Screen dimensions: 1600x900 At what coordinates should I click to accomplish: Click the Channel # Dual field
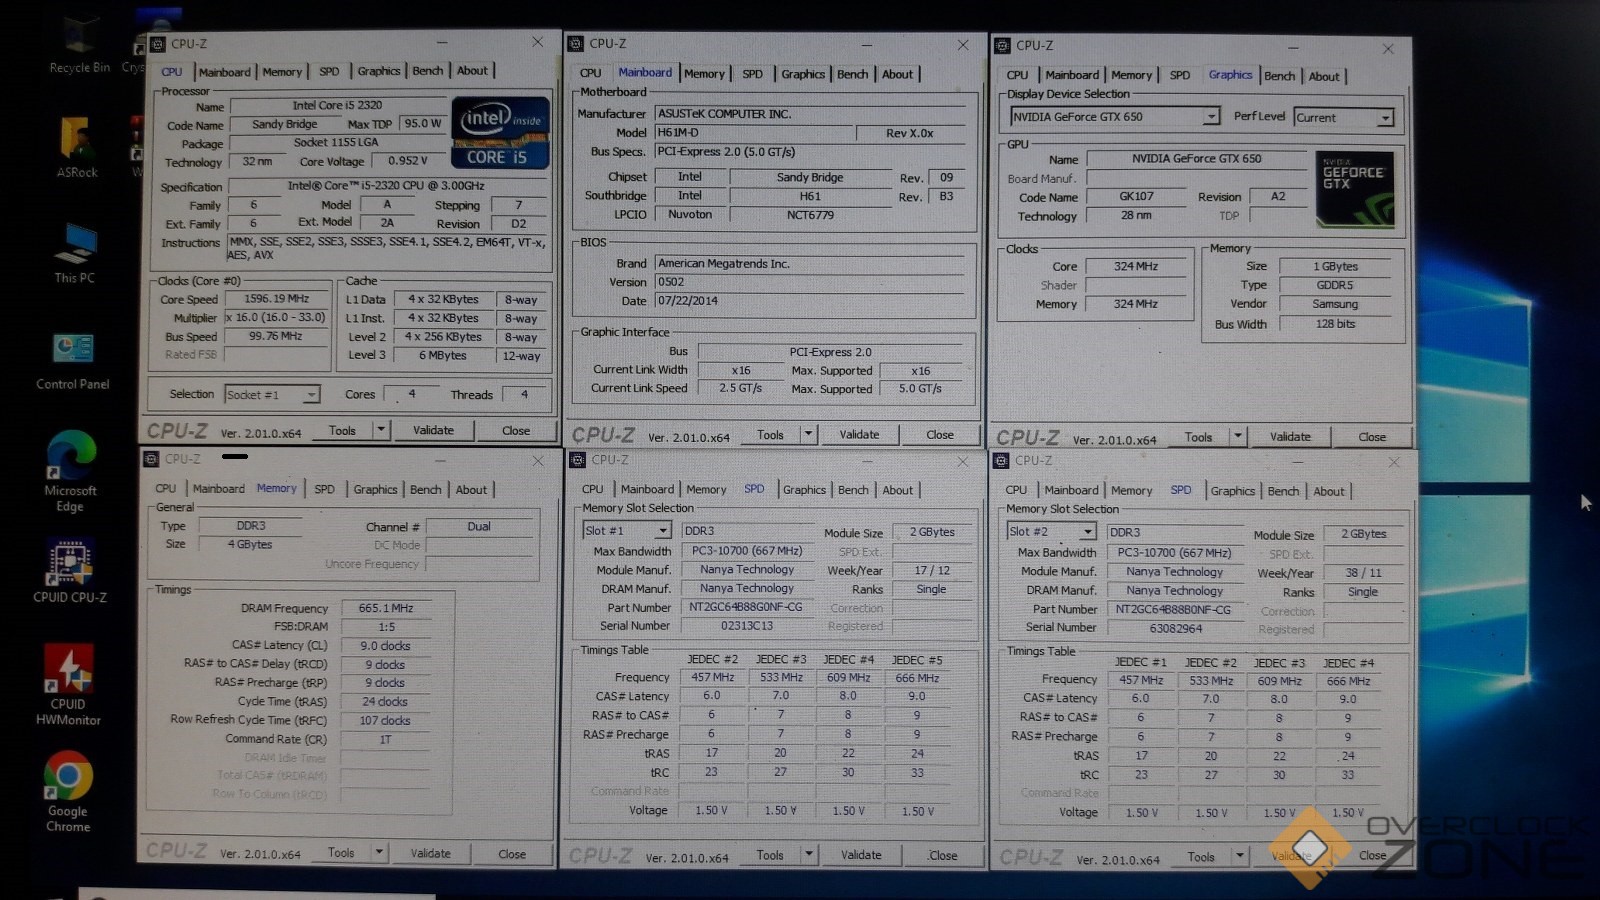coord(479,527)
